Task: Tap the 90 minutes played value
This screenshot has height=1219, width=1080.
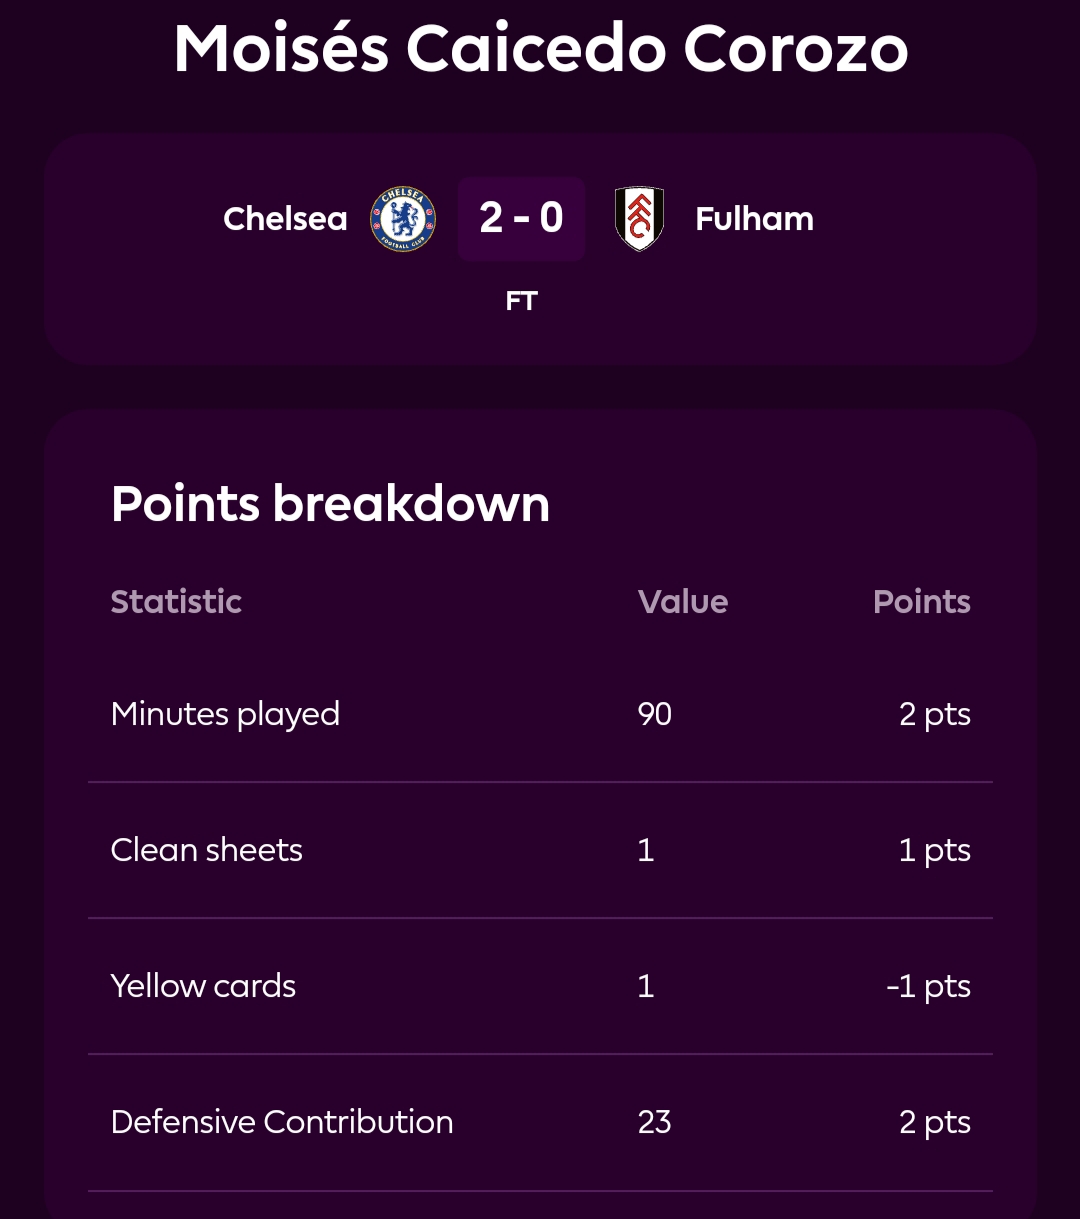Action: [x=655, y=714]
